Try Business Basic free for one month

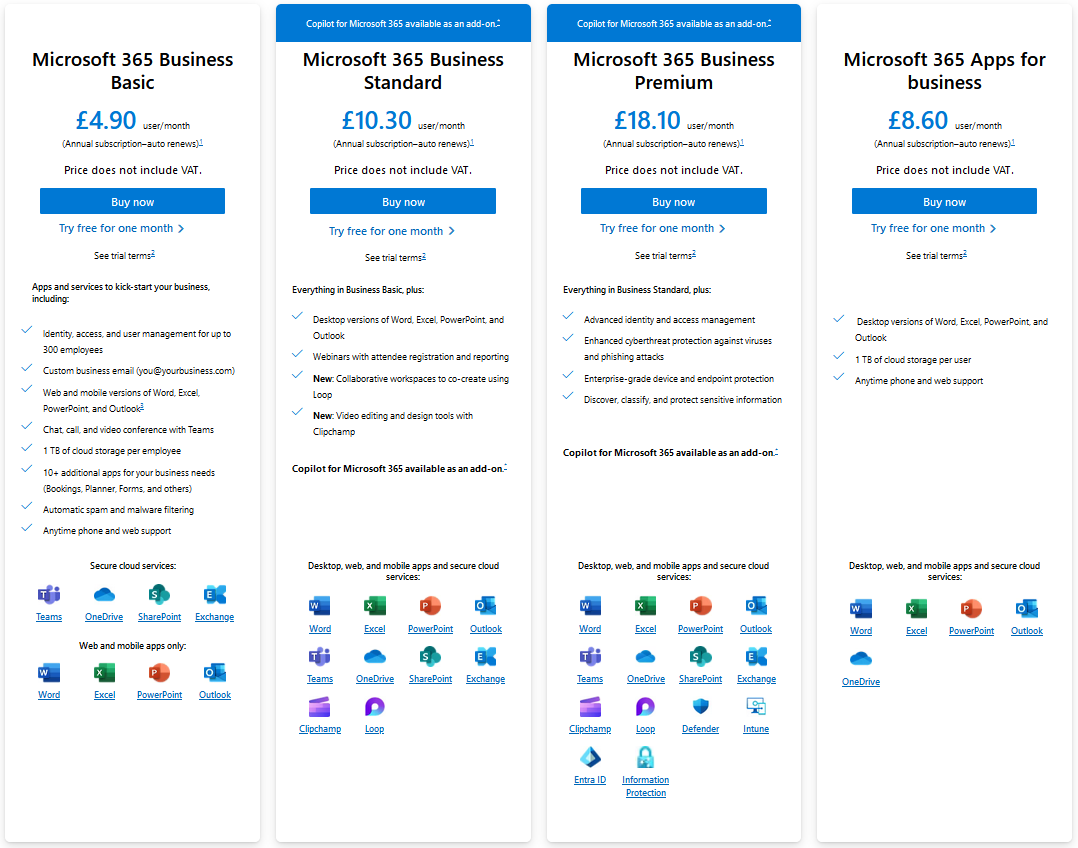122,228
